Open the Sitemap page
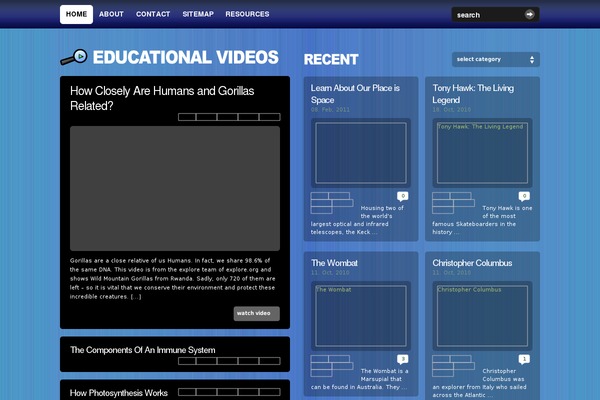600x400 pixels. 198,14
